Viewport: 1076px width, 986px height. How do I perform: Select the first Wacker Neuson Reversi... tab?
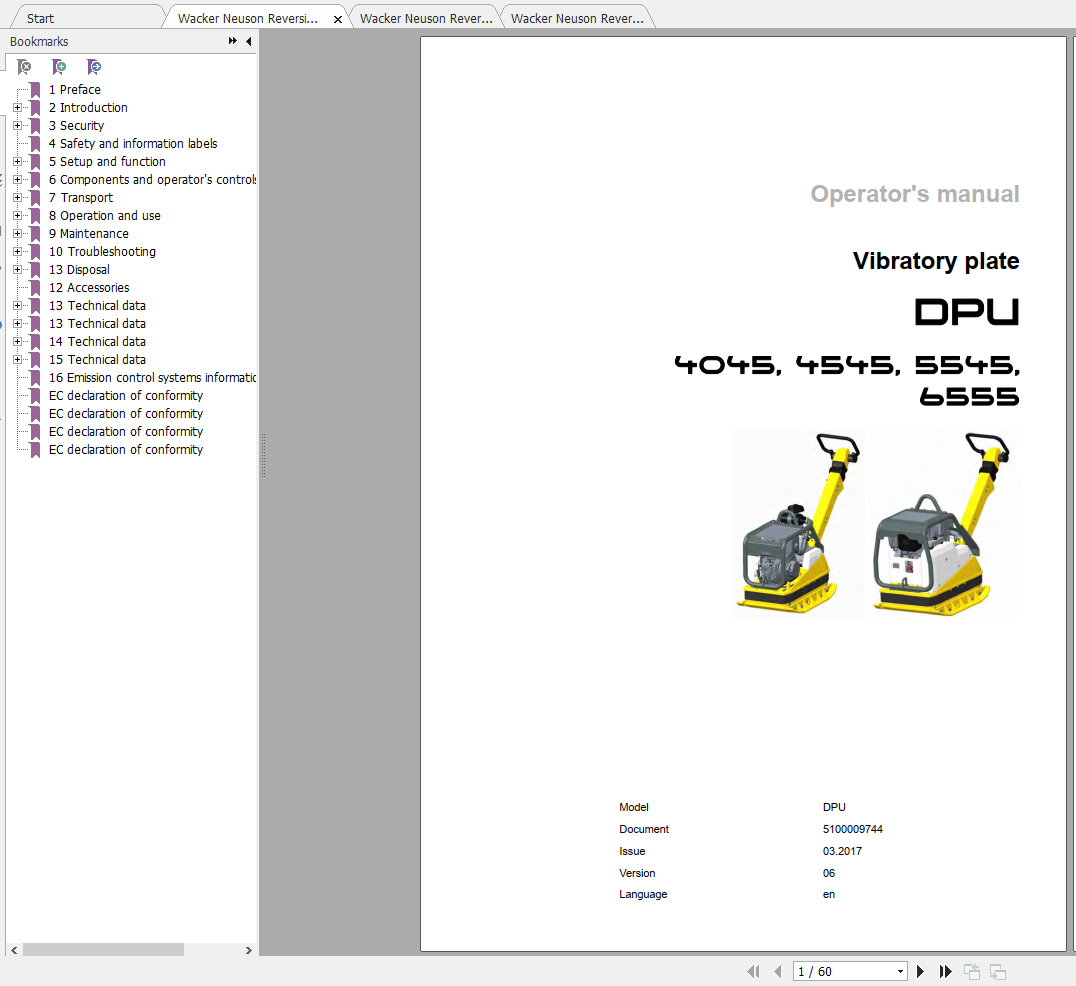pos(248,19)
